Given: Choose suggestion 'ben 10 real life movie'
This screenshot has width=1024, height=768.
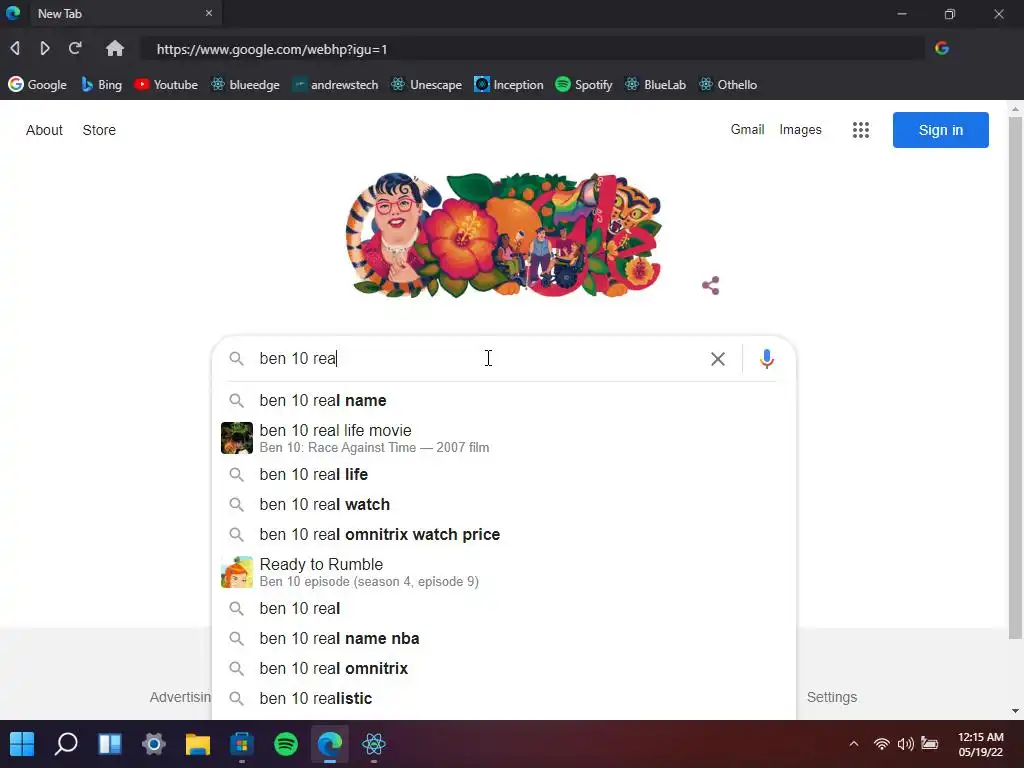Looking at the screenshot, I should pos(504,438).
